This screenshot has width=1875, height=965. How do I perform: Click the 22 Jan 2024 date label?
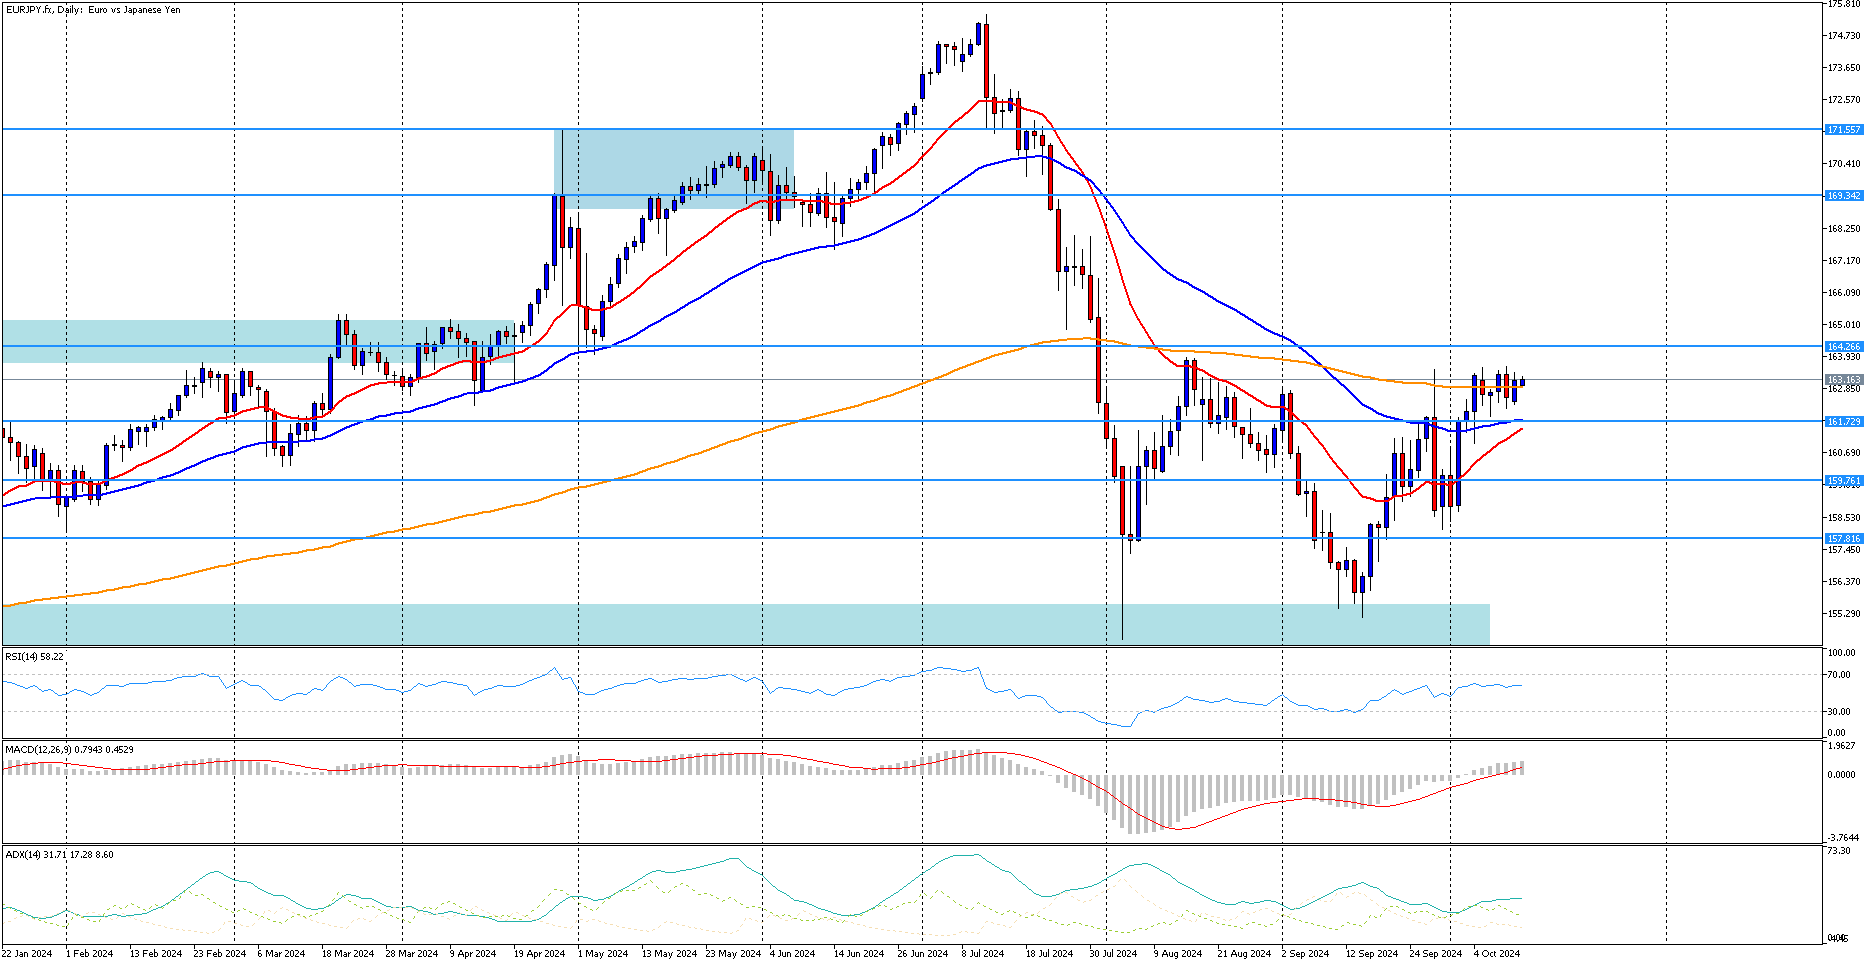27,954
